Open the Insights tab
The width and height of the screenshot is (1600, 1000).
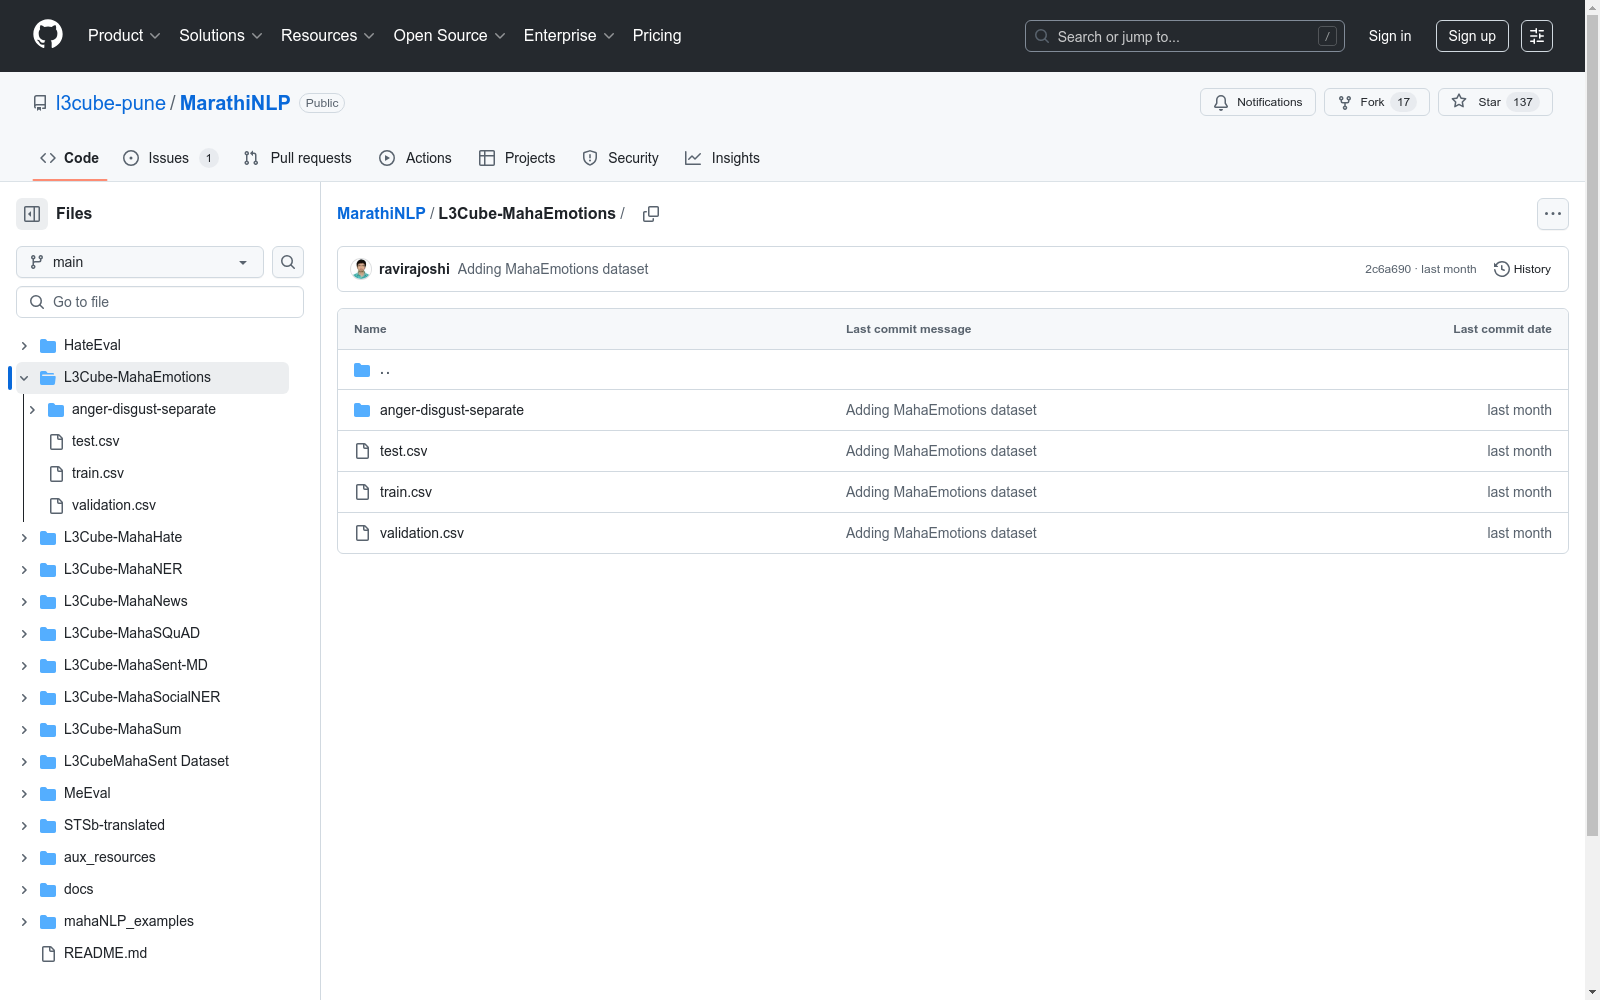722,158
